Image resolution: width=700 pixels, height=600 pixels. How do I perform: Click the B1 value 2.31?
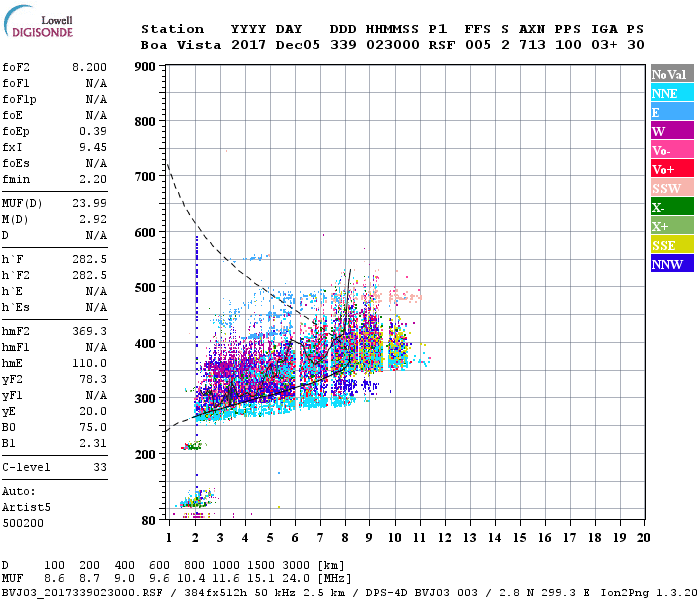pos(93,444)
